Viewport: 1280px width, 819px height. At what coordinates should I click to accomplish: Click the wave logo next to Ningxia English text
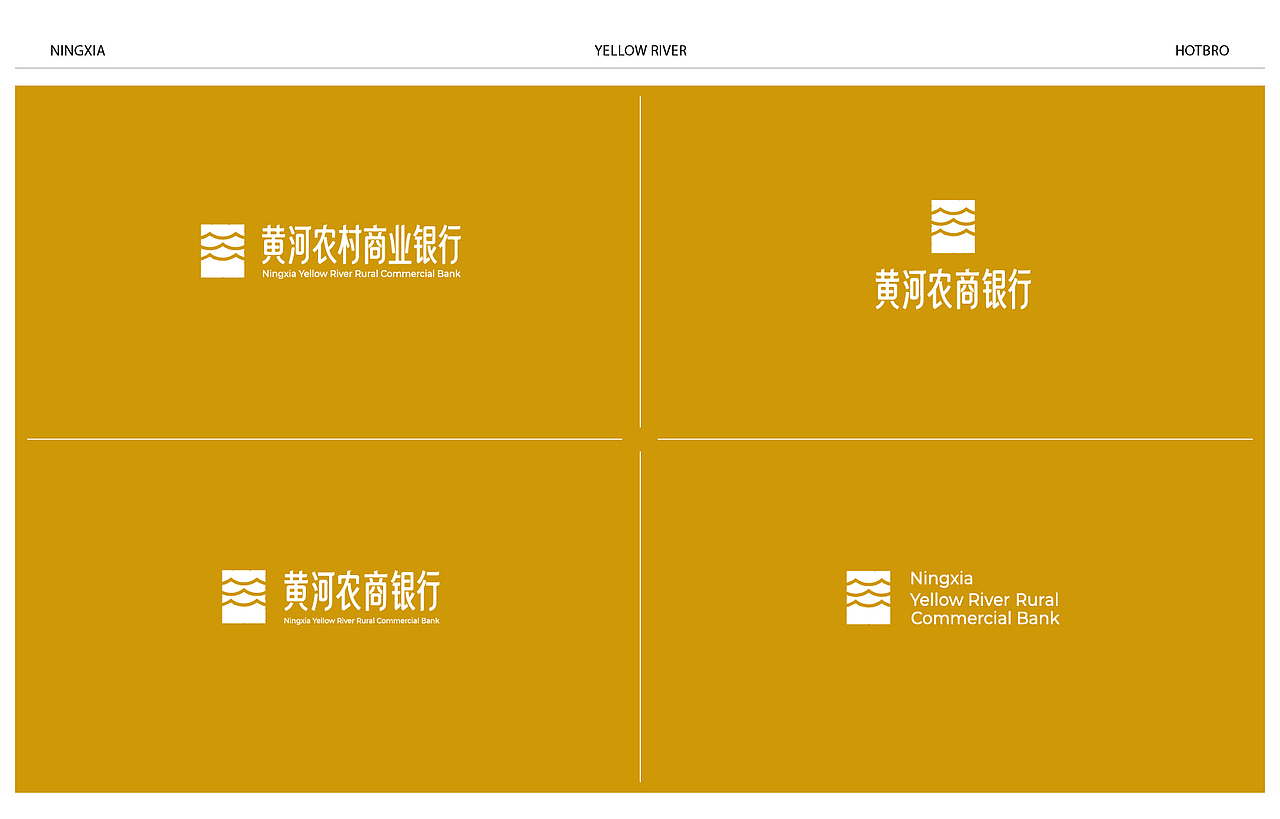click(868, 598)
